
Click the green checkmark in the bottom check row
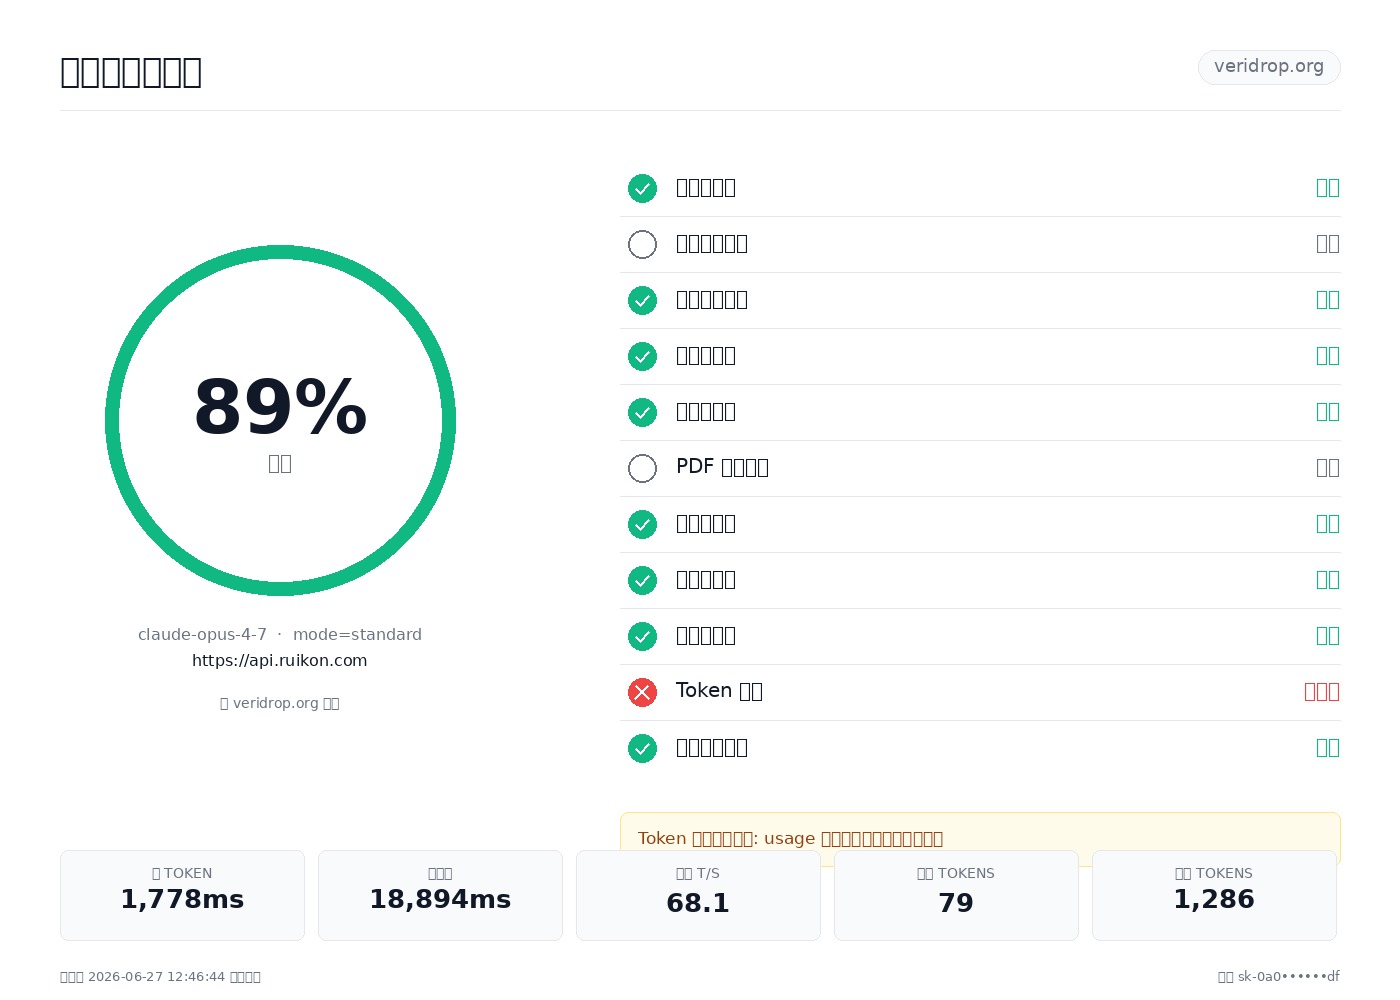[x=642, y=748]
